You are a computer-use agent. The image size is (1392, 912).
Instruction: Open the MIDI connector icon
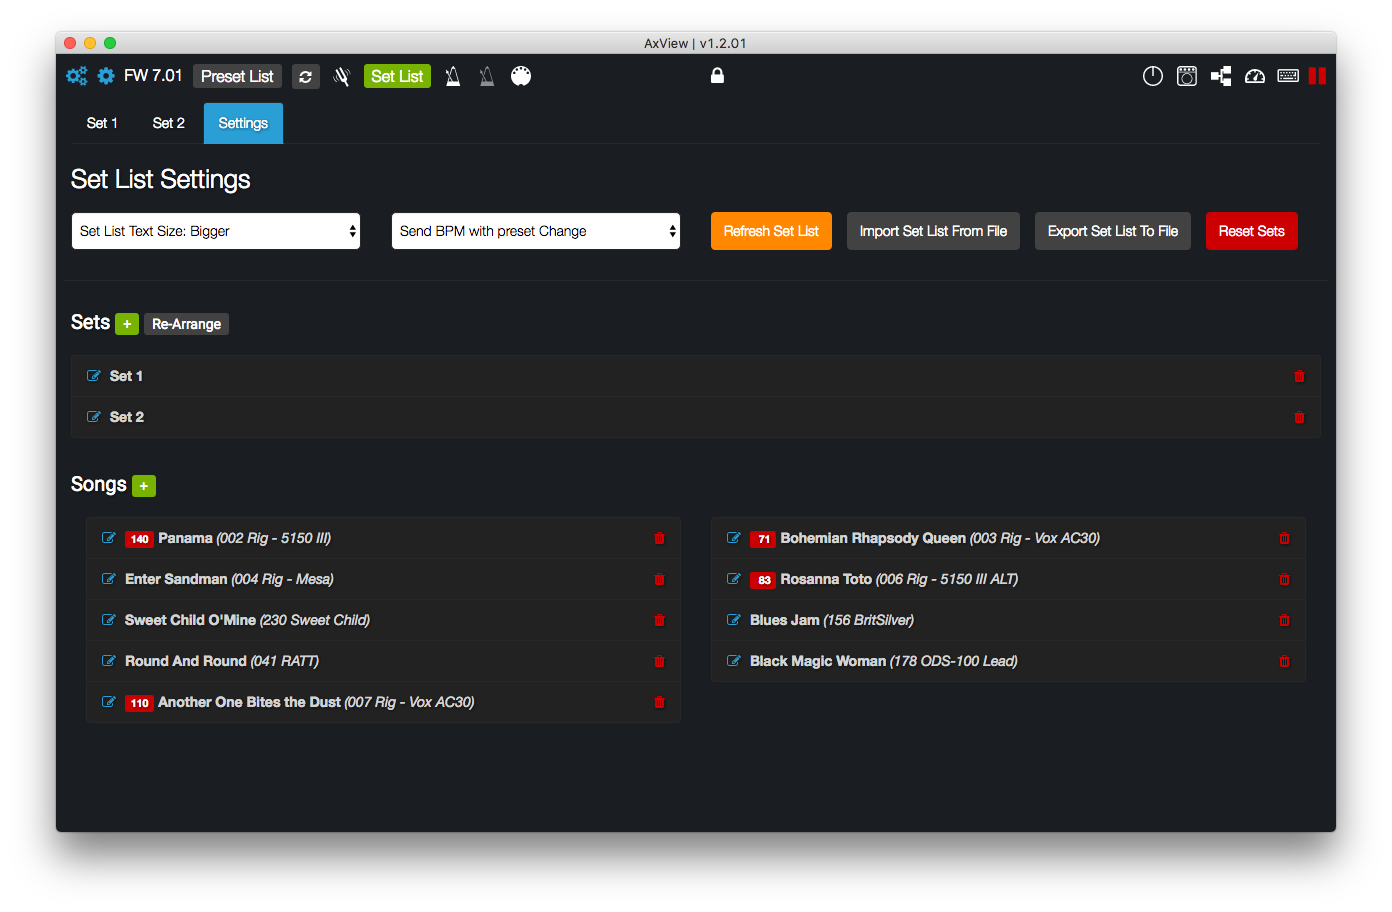[521, 76]
